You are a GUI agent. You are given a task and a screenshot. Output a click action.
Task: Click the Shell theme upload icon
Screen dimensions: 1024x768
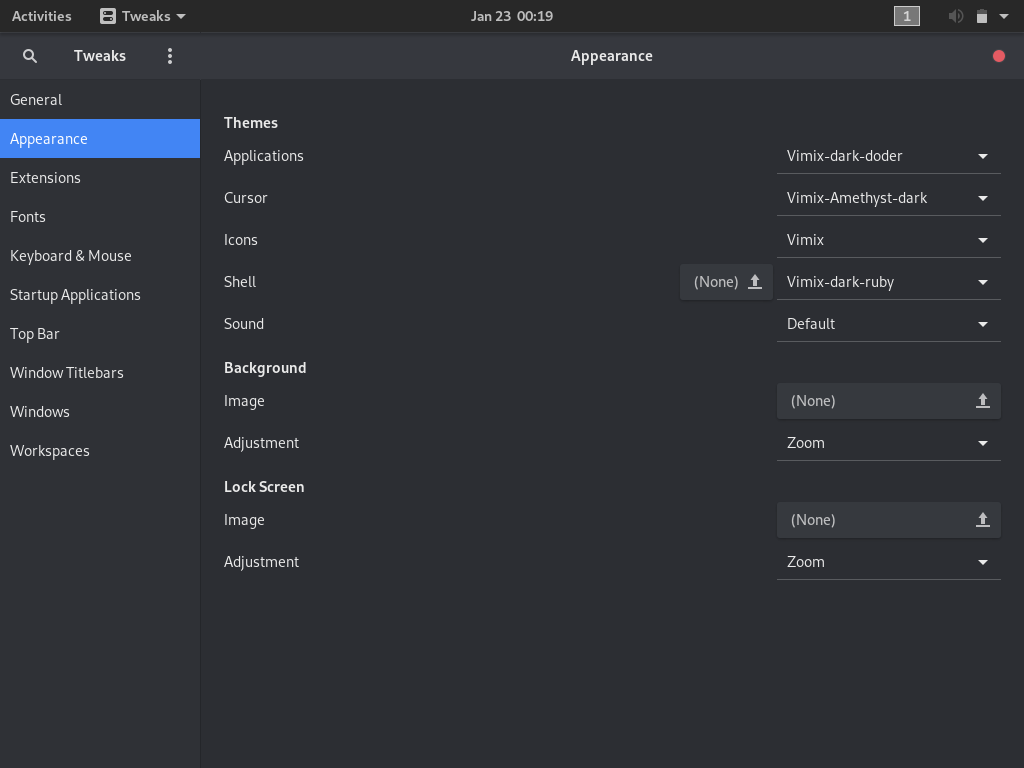point(755,282)
